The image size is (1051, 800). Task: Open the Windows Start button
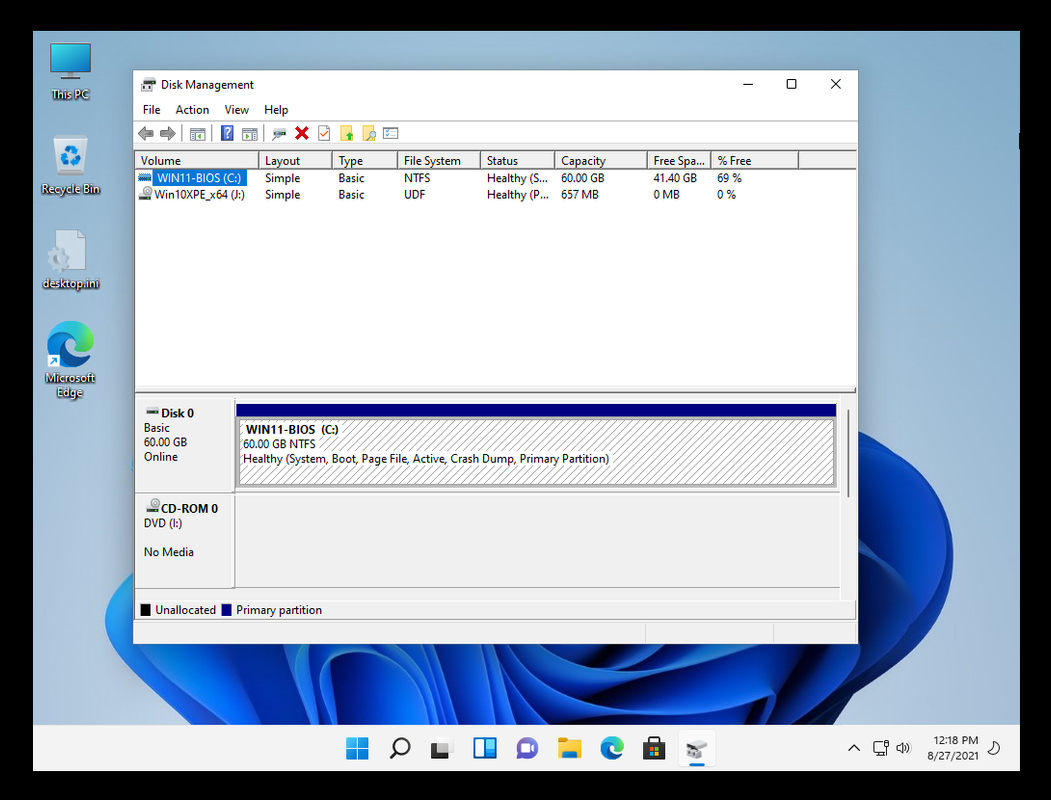click(357, 748)
